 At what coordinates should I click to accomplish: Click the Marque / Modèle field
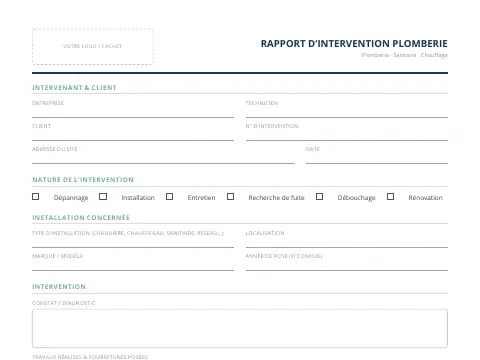click(133, 265)
